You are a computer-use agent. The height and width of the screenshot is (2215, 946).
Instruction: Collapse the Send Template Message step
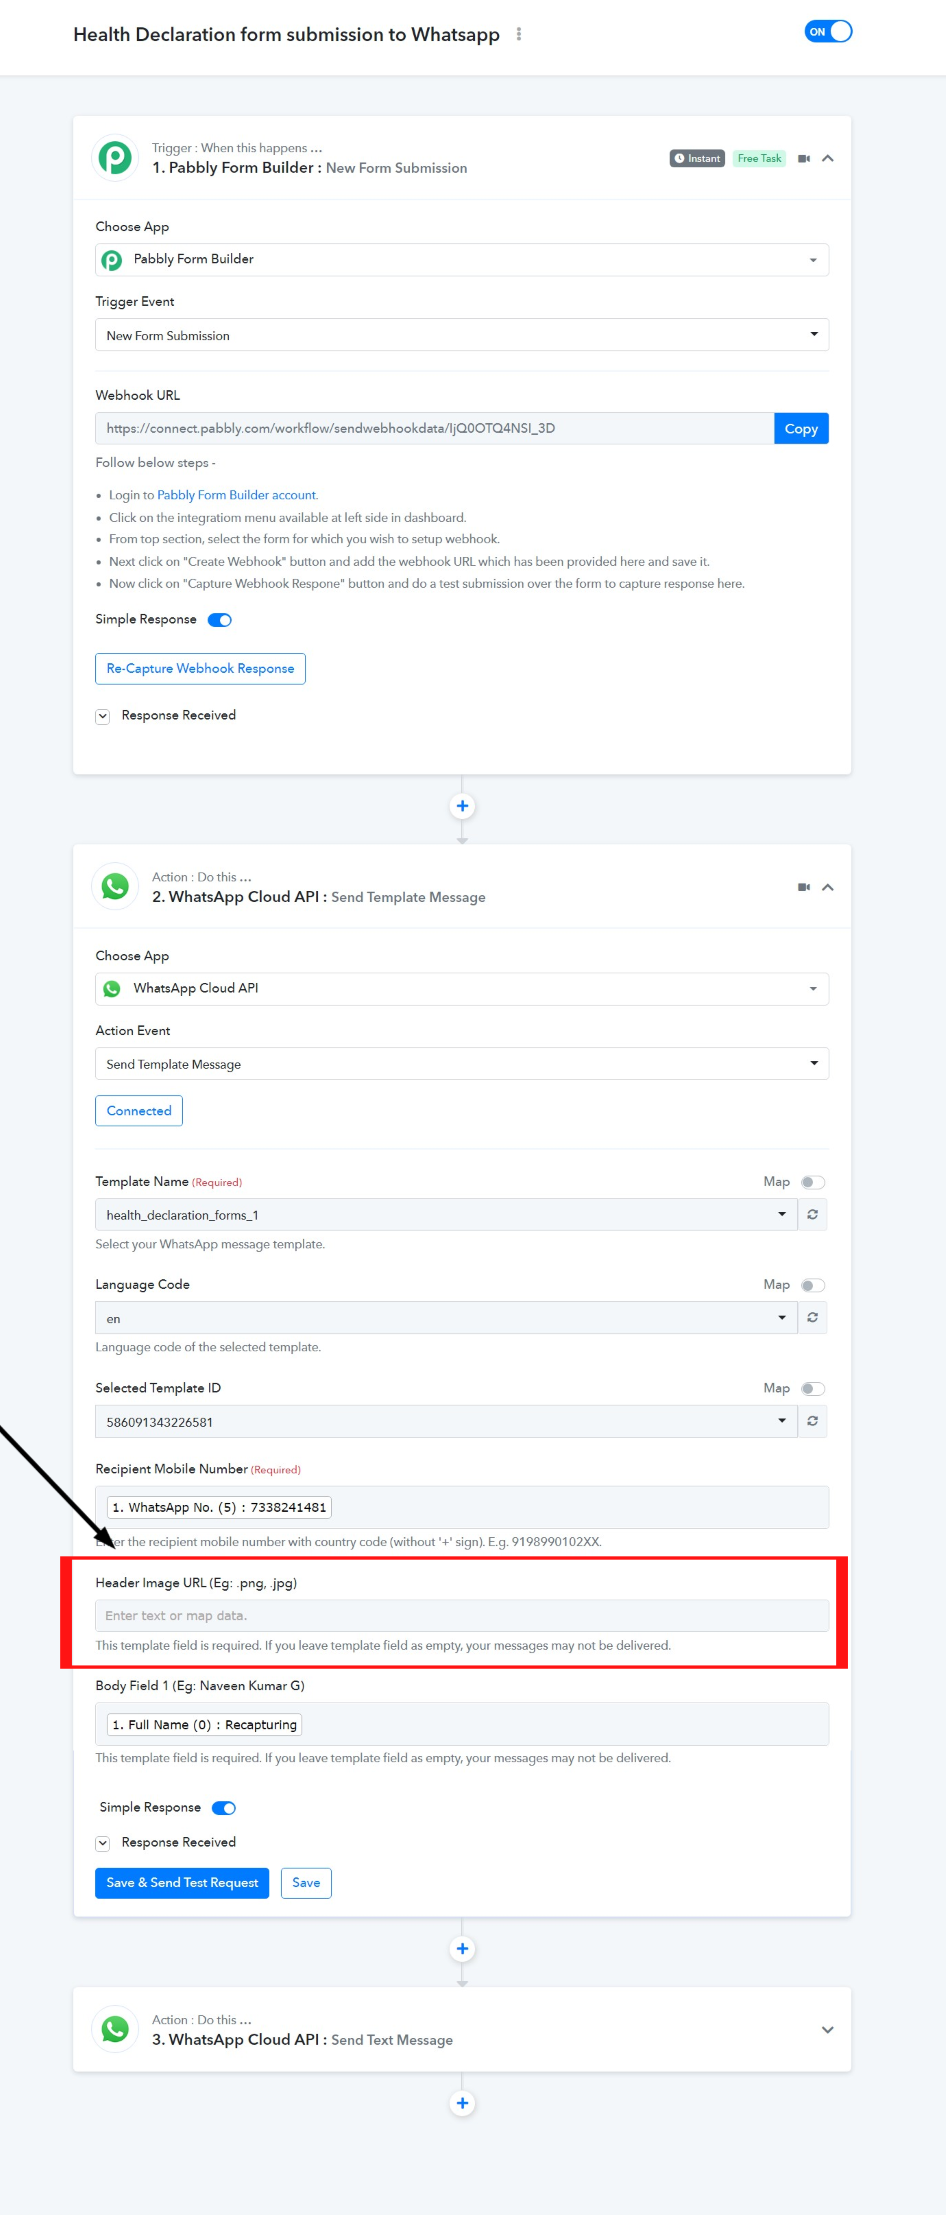(x=828, y=887)
